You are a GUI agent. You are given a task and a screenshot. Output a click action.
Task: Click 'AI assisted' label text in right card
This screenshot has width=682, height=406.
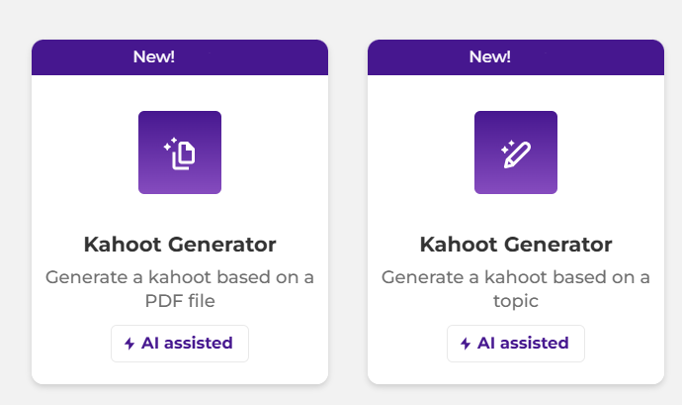(x=523, y=343)
